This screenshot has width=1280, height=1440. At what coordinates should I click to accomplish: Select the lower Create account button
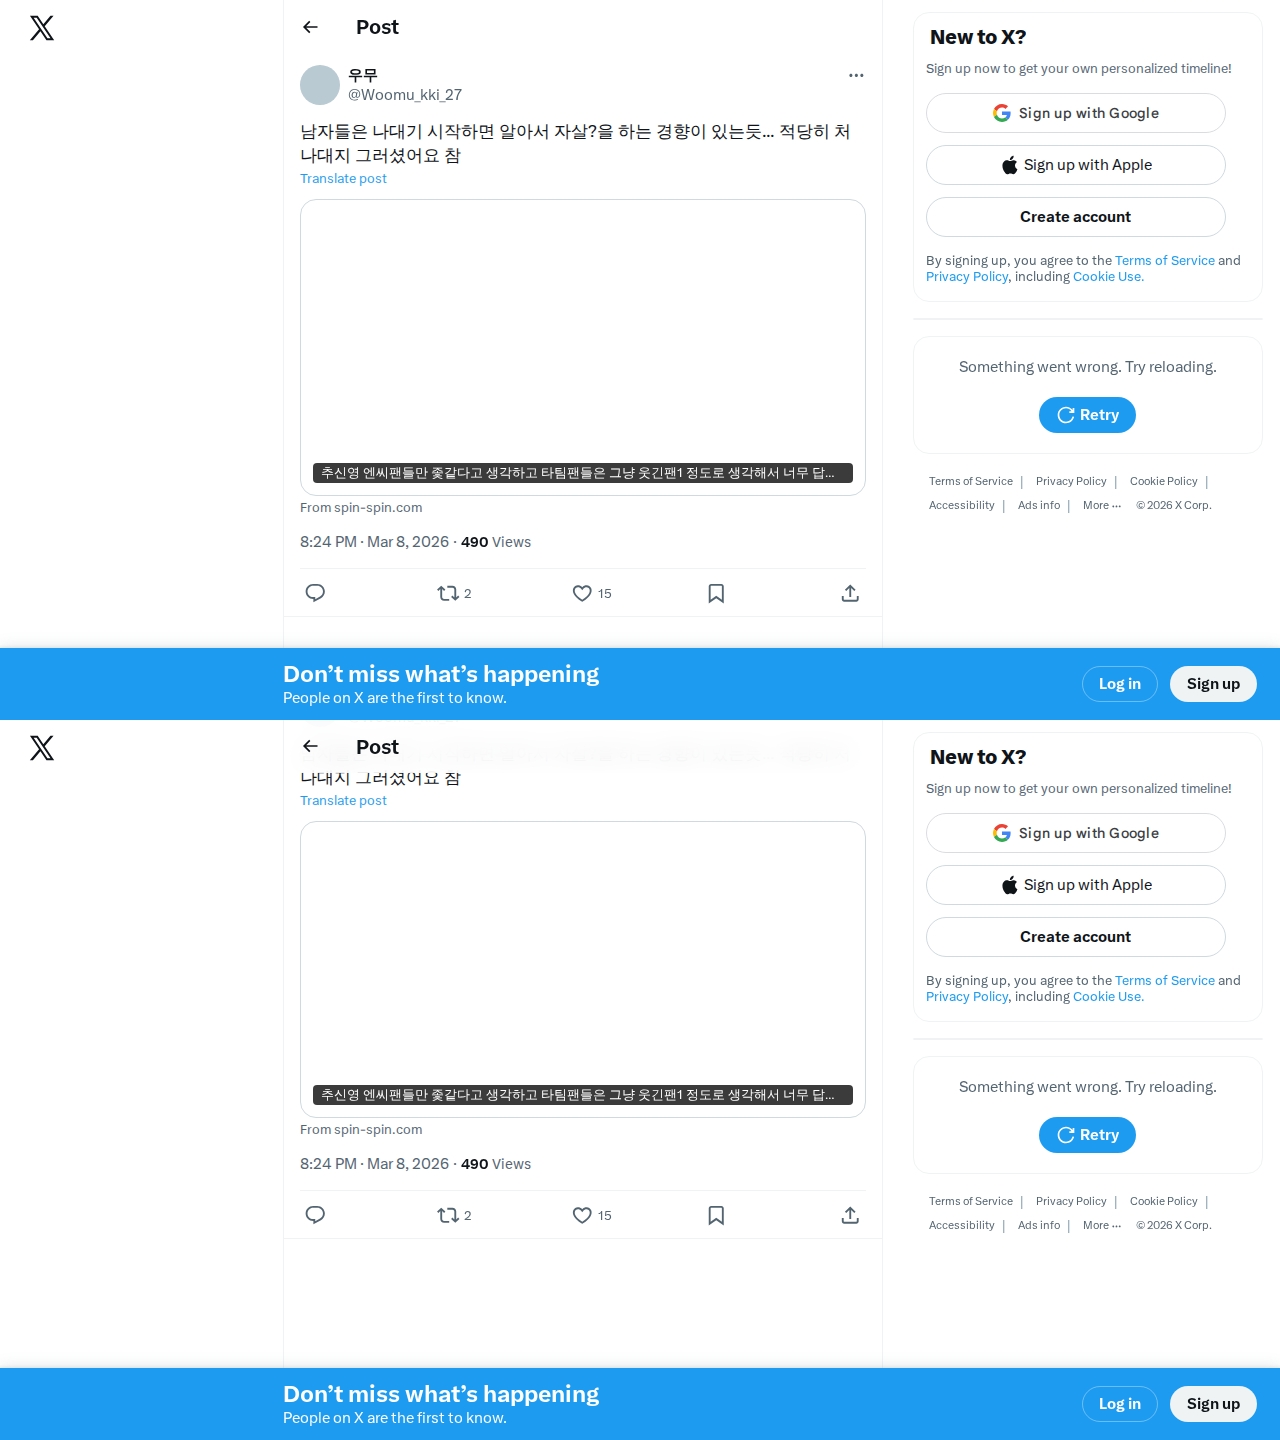pos(1076,937)
